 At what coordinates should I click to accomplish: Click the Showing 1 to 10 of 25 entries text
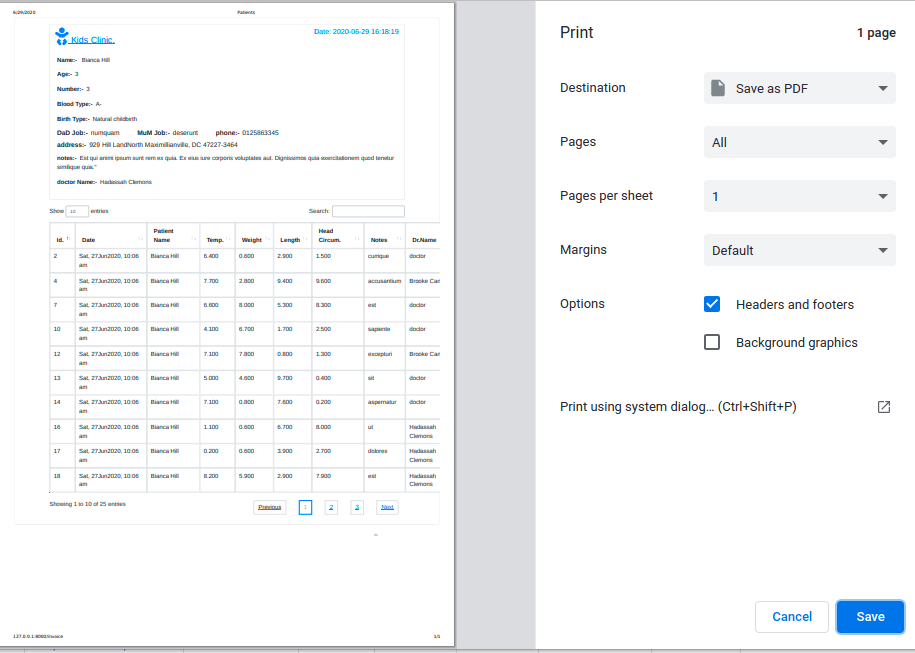coord(88,504)
